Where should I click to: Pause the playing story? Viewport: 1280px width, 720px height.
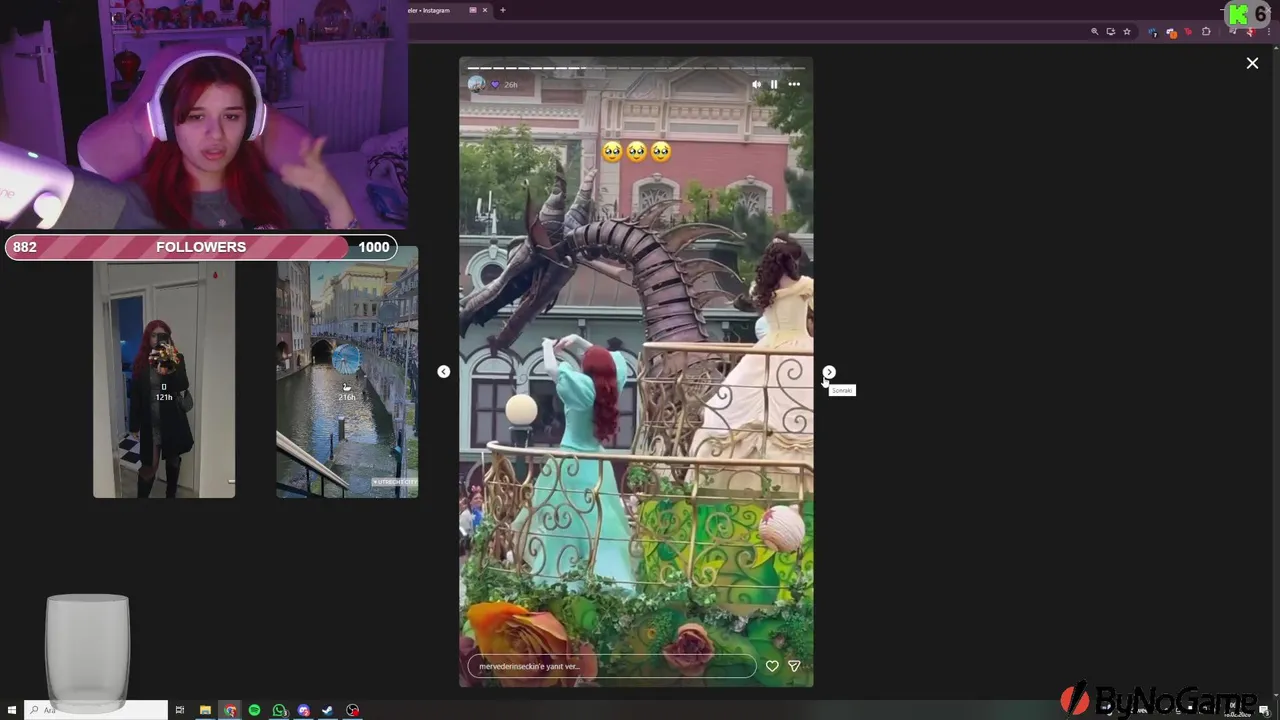(x=774, y=84)
